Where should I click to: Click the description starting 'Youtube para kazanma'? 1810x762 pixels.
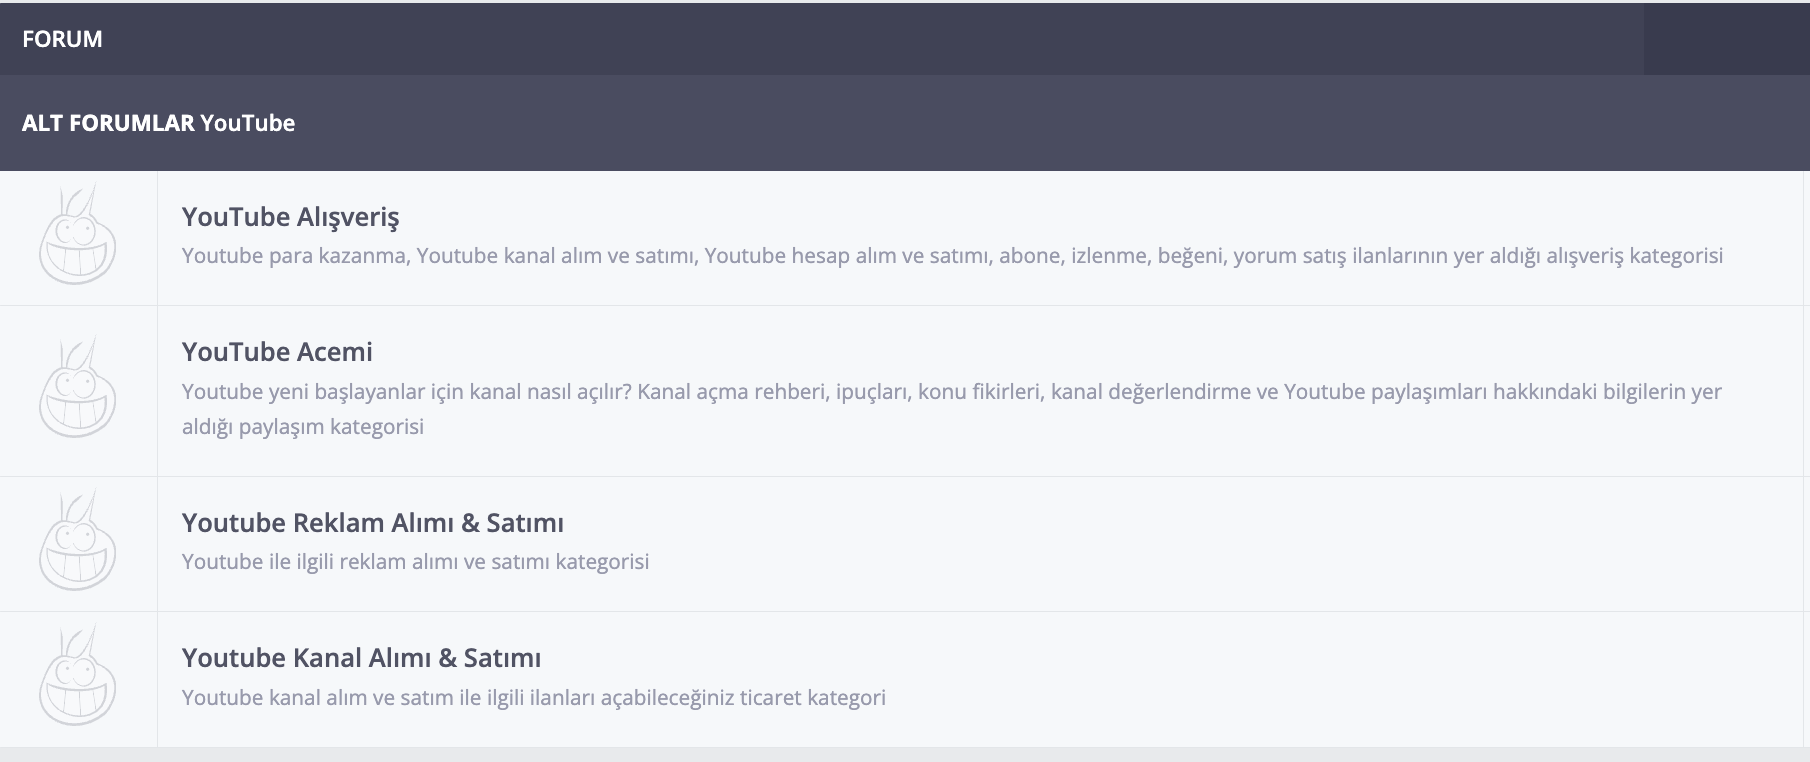(x=952, y=256)
